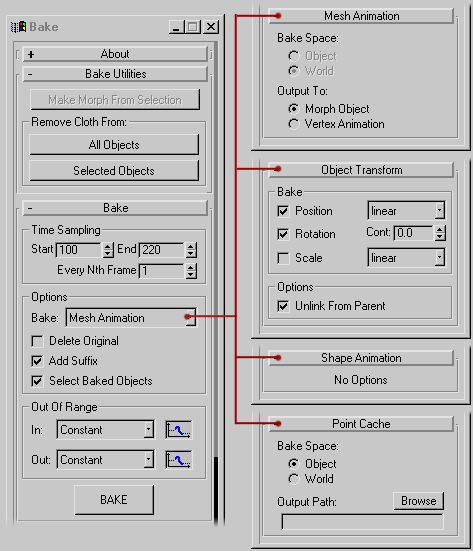The width and height of the screenshot is (473, 551).
Task: Open the In out-of-range Constant dropdown
Action: [x=105, y=430]
